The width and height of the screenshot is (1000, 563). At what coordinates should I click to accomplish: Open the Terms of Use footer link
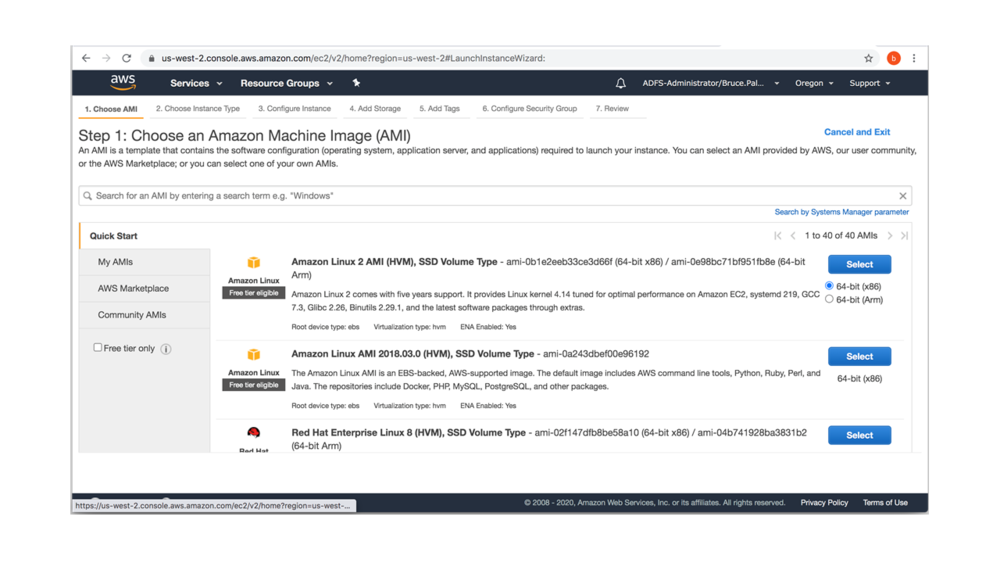pos(885,502)
